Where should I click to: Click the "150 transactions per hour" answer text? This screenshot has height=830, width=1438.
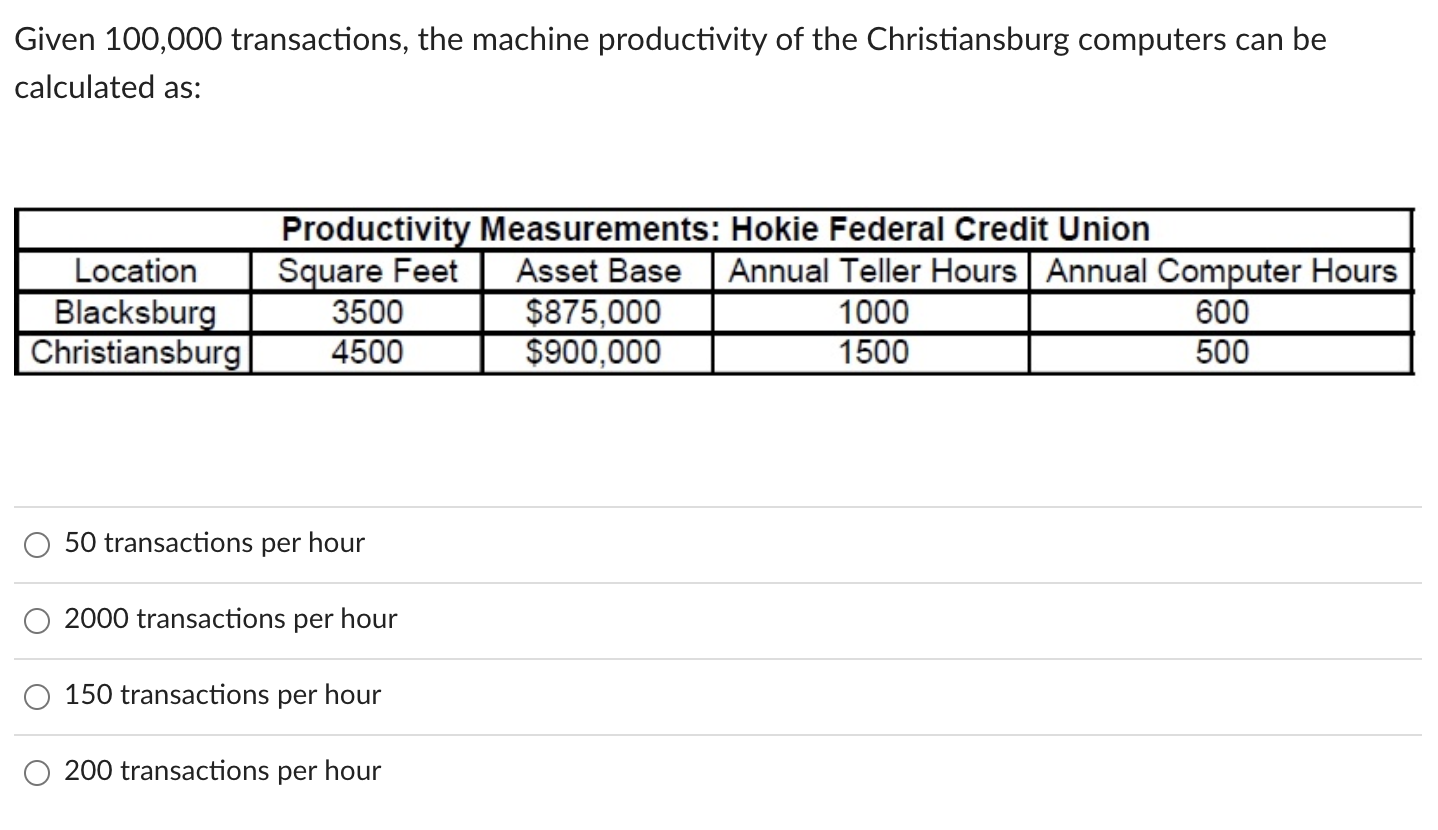click(222, 695)
